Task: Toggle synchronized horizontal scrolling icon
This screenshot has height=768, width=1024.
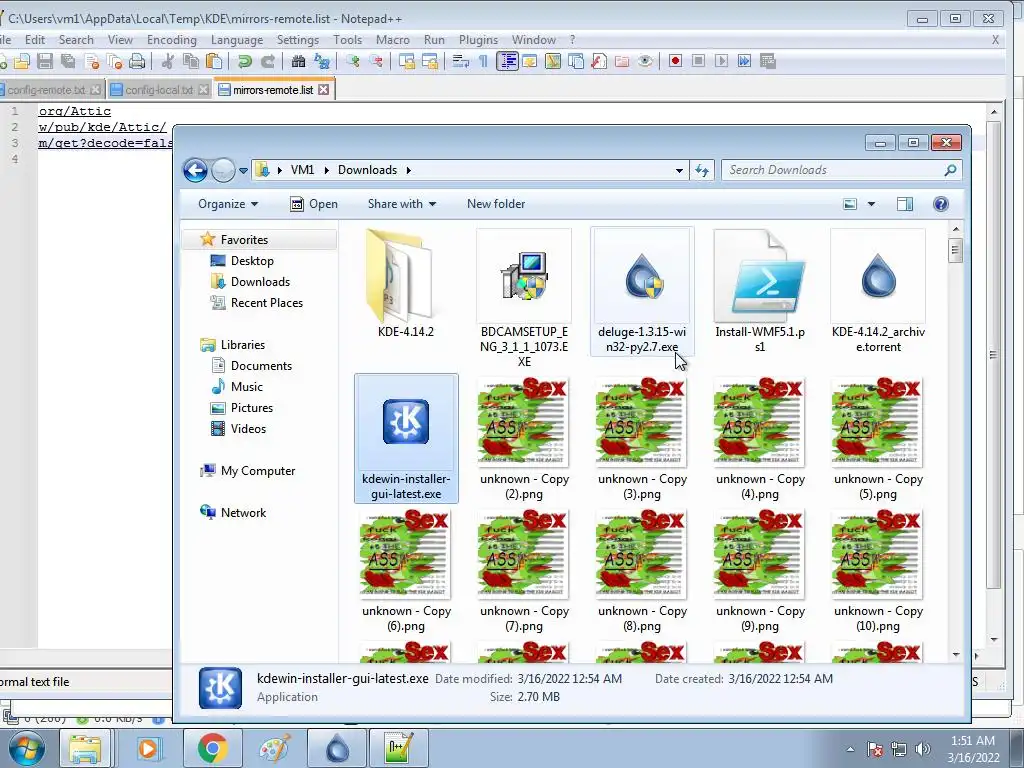Action: click(430, 61)
